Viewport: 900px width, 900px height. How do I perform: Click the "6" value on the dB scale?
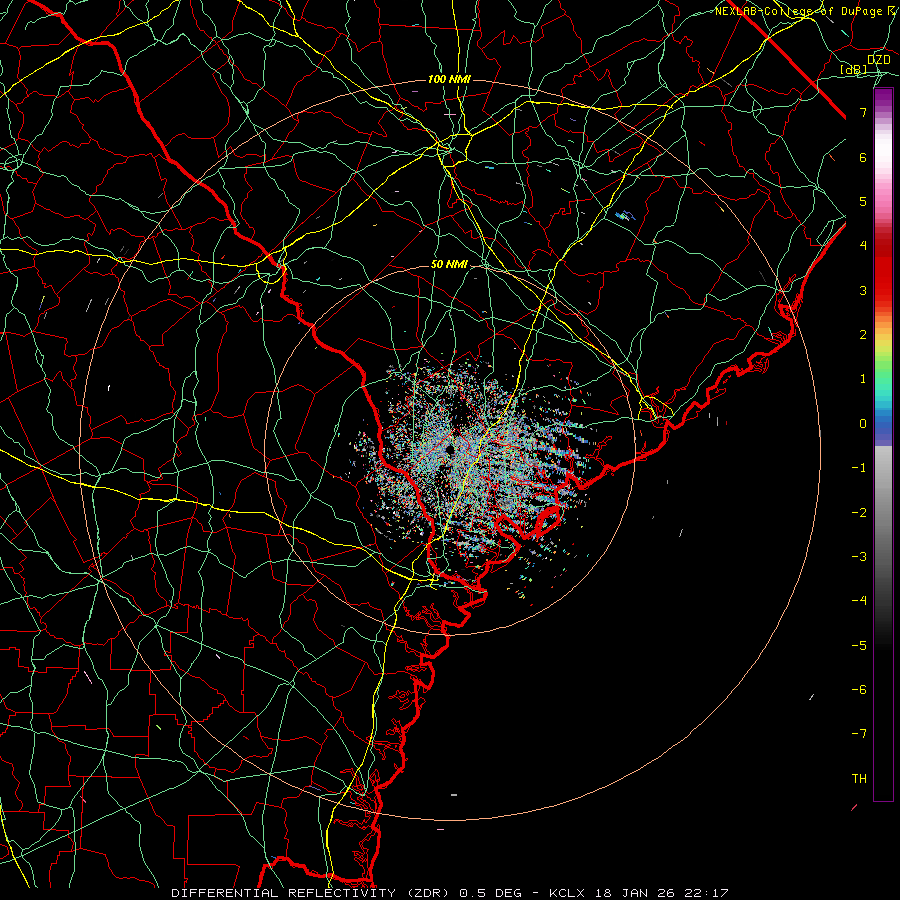(863, 157)
